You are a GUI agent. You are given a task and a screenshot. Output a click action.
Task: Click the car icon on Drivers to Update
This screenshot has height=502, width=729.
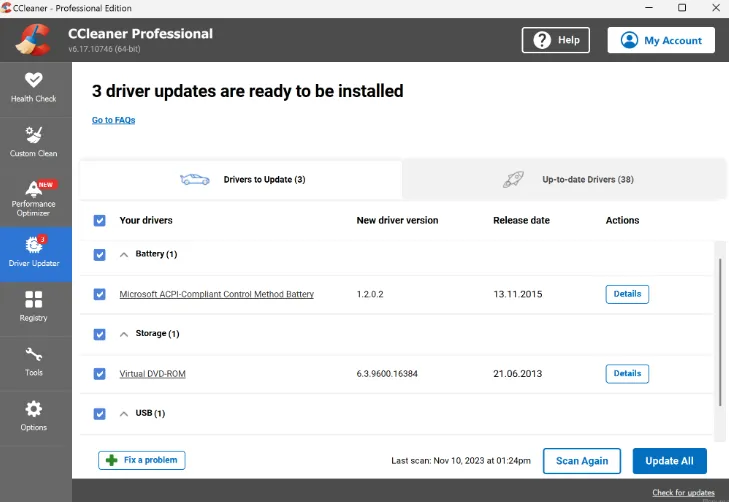195,179
